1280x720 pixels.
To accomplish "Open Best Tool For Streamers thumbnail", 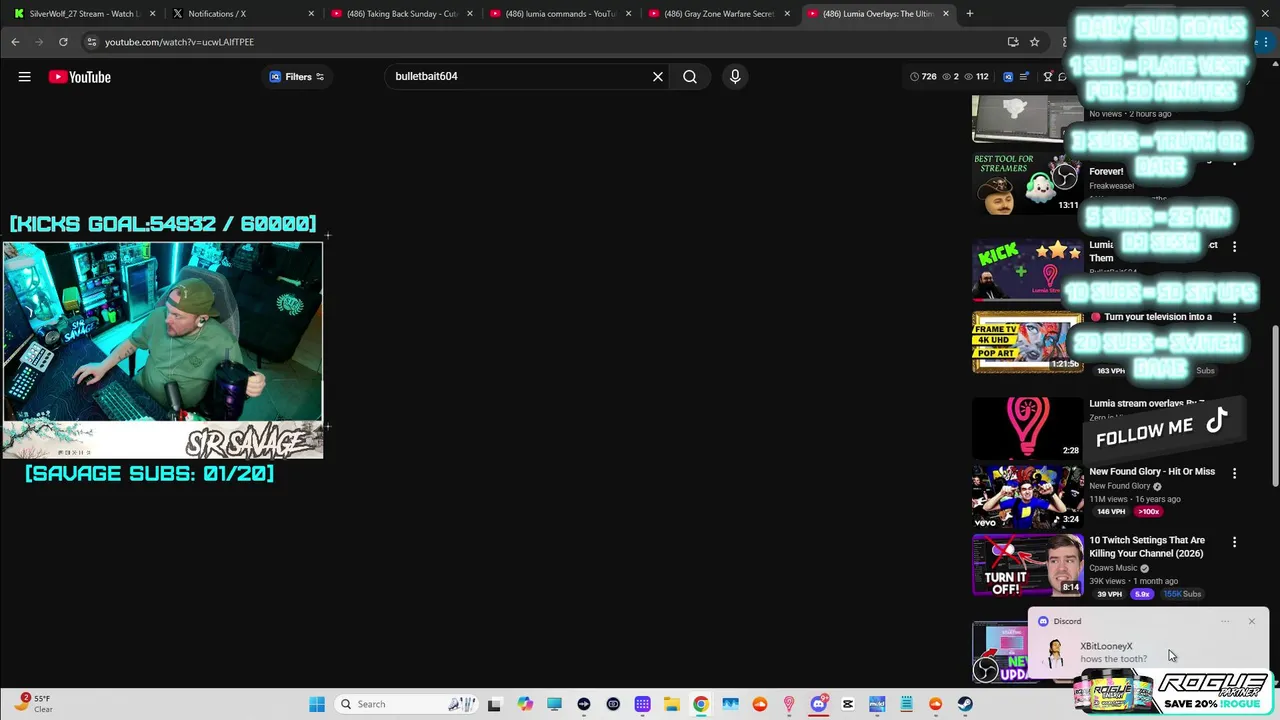I will click(x=1028, y=183).
